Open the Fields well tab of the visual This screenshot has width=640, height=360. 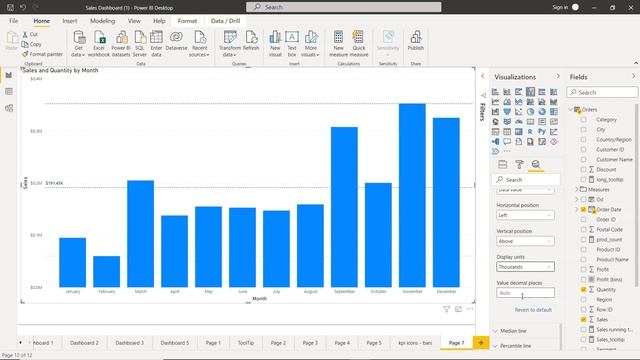click(x=502, y=164)
